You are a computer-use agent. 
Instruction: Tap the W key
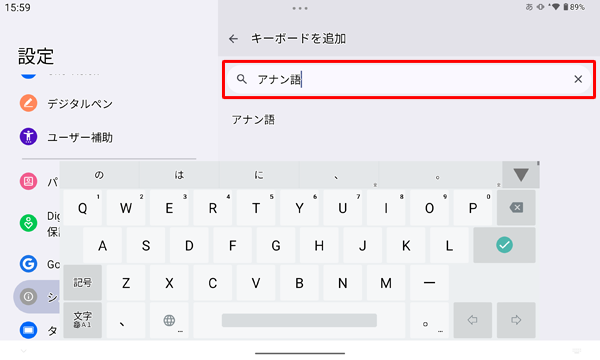click(126, 208)
